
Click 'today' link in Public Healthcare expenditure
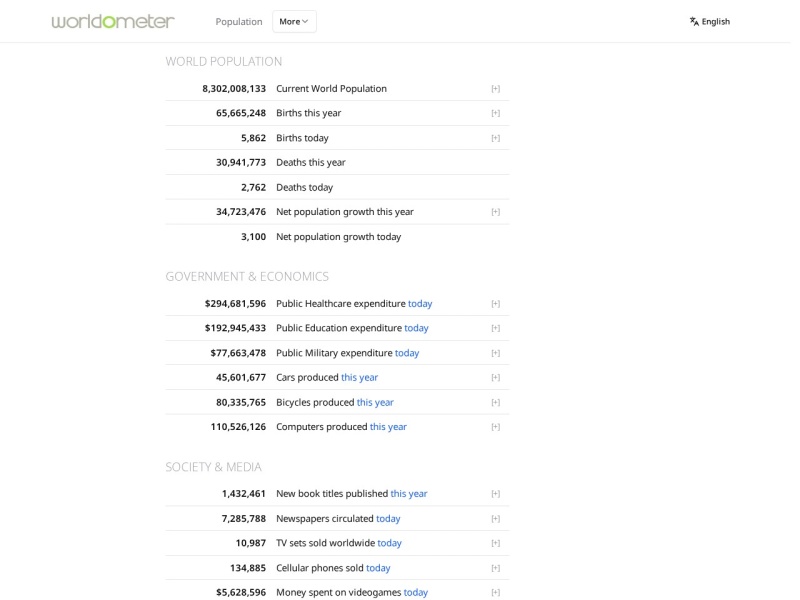420,304
